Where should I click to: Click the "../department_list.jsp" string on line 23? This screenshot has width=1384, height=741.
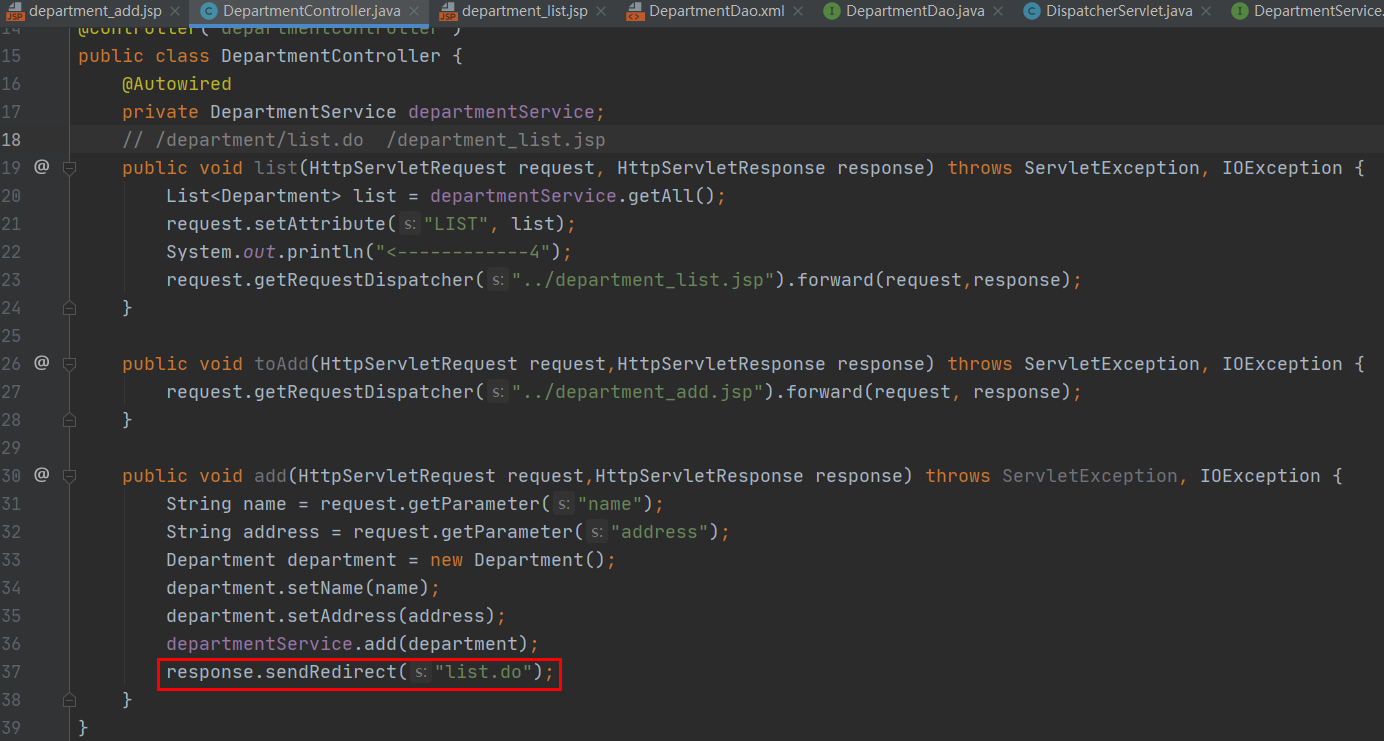point(644,280)
